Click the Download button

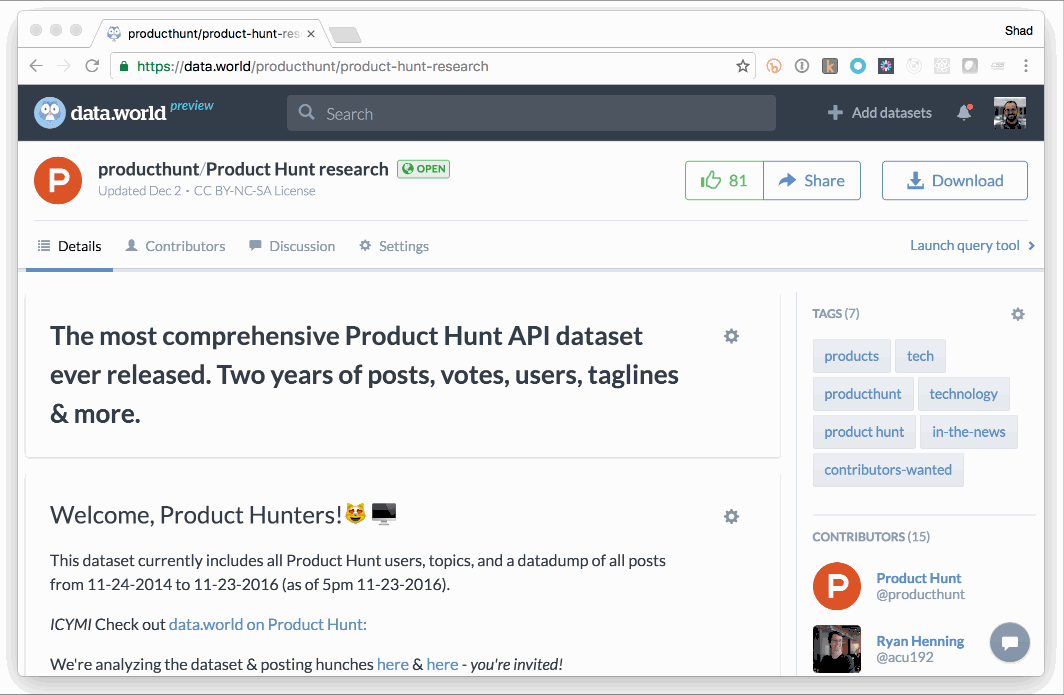955,181
